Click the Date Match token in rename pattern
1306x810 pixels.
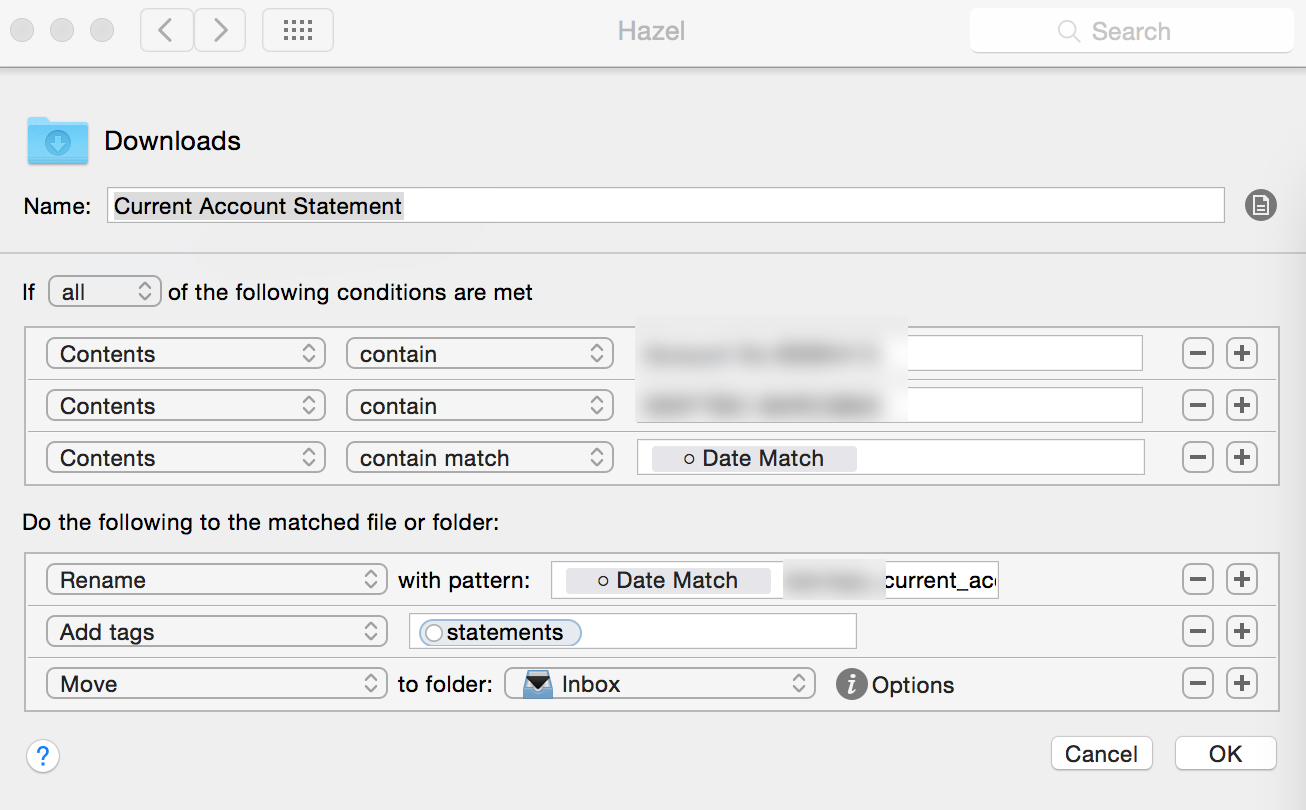[x=668, y=580]
